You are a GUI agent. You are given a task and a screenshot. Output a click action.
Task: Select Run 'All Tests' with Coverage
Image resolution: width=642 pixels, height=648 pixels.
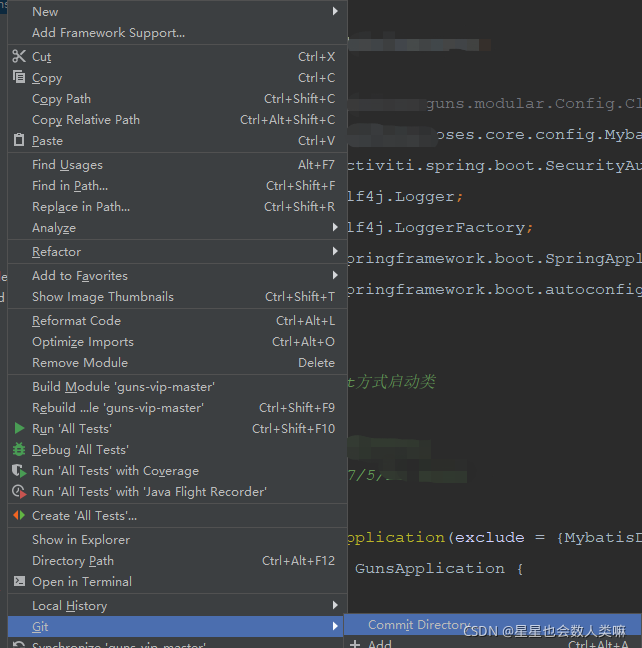(177, 471)
